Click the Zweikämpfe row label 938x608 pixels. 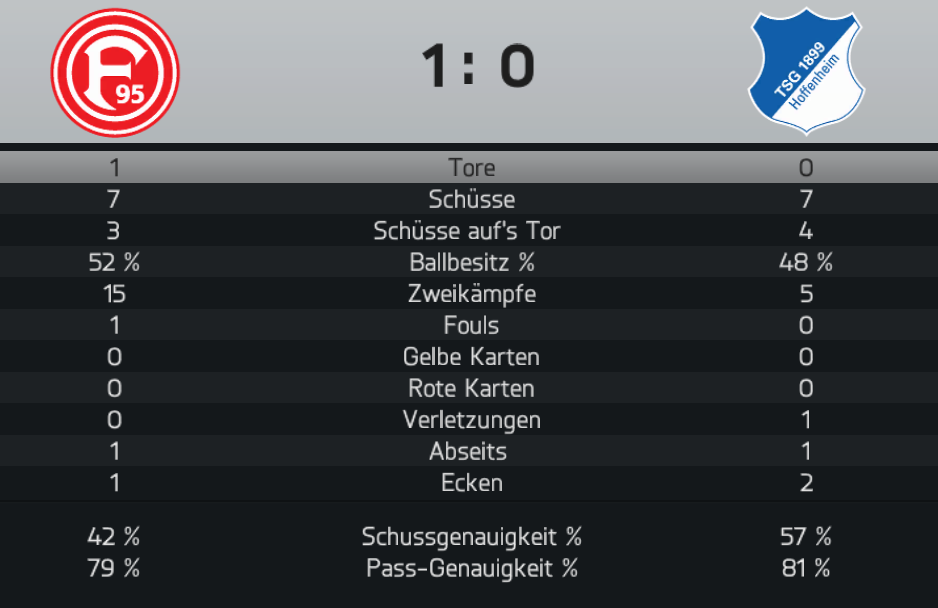point(471,294)
